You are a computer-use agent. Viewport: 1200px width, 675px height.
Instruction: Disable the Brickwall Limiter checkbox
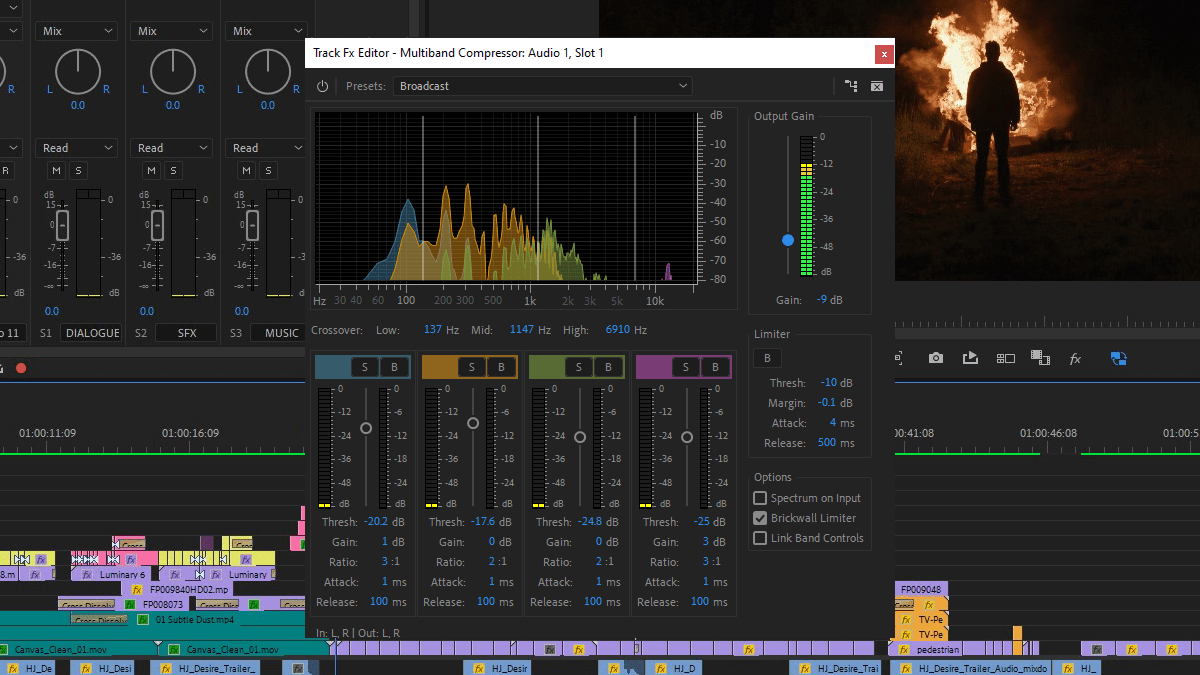760,518
